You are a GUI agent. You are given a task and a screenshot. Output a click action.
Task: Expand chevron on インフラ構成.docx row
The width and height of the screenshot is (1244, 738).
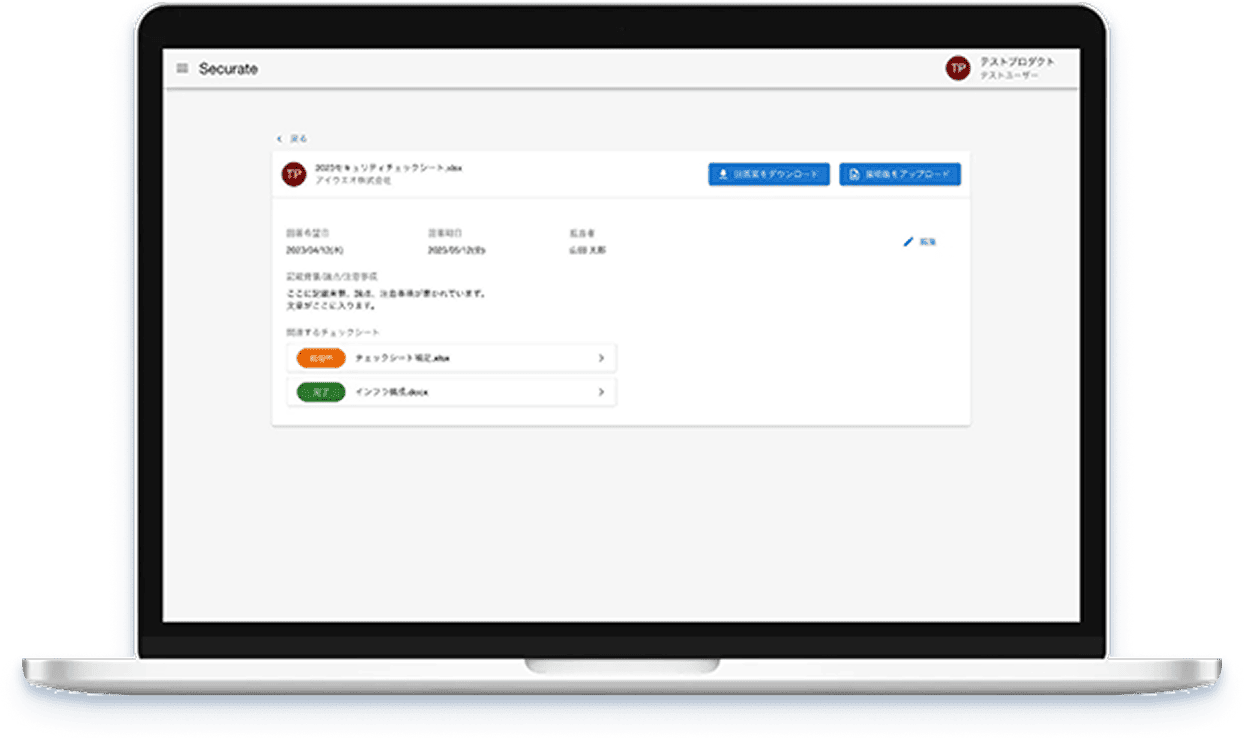pos(601,392)
